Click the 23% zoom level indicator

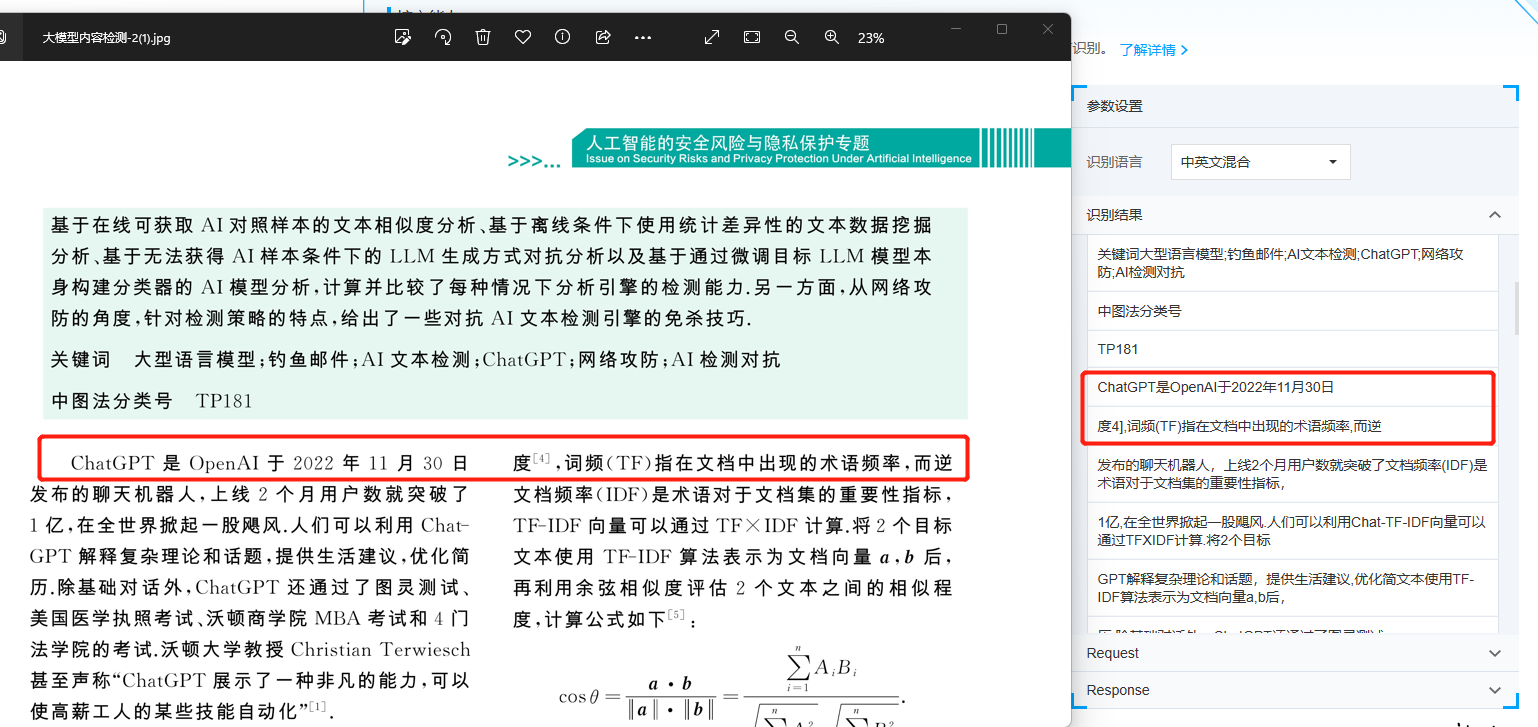(x=871, y=38)
